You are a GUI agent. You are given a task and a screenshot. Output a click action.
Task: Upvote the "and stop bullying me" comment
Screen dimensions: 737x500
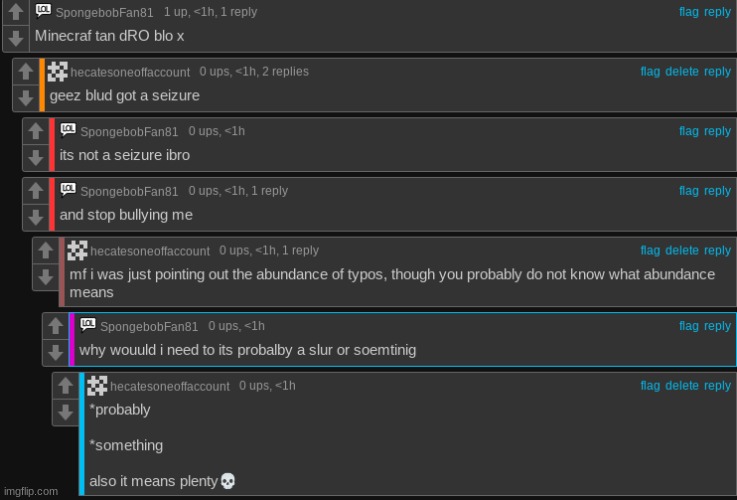tap(35, 191)
